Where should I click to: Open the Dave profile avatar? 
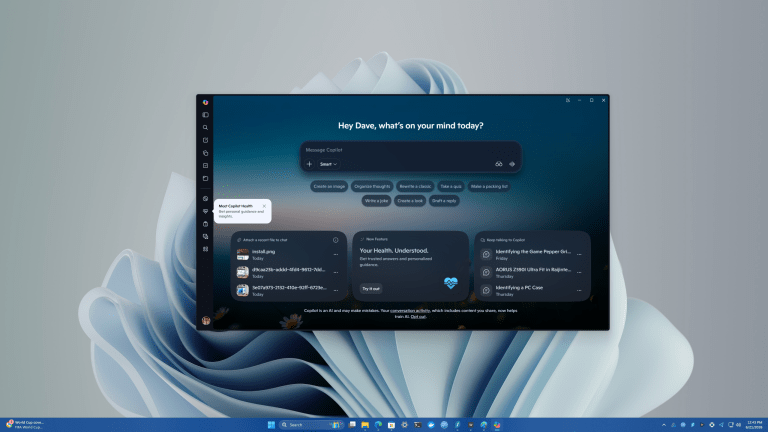(206, 320)
